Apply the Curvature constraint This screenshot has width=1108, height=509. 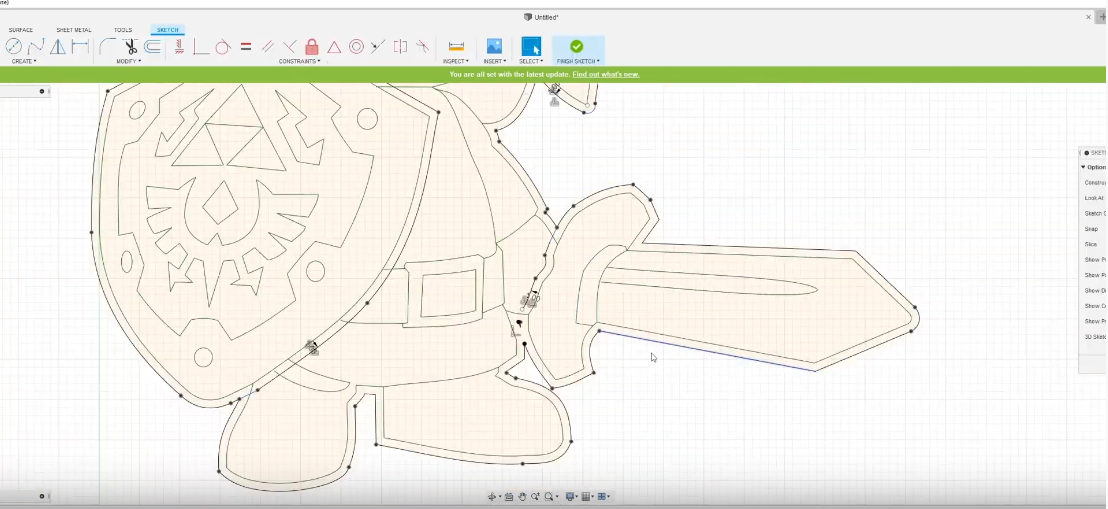(423, 47)
